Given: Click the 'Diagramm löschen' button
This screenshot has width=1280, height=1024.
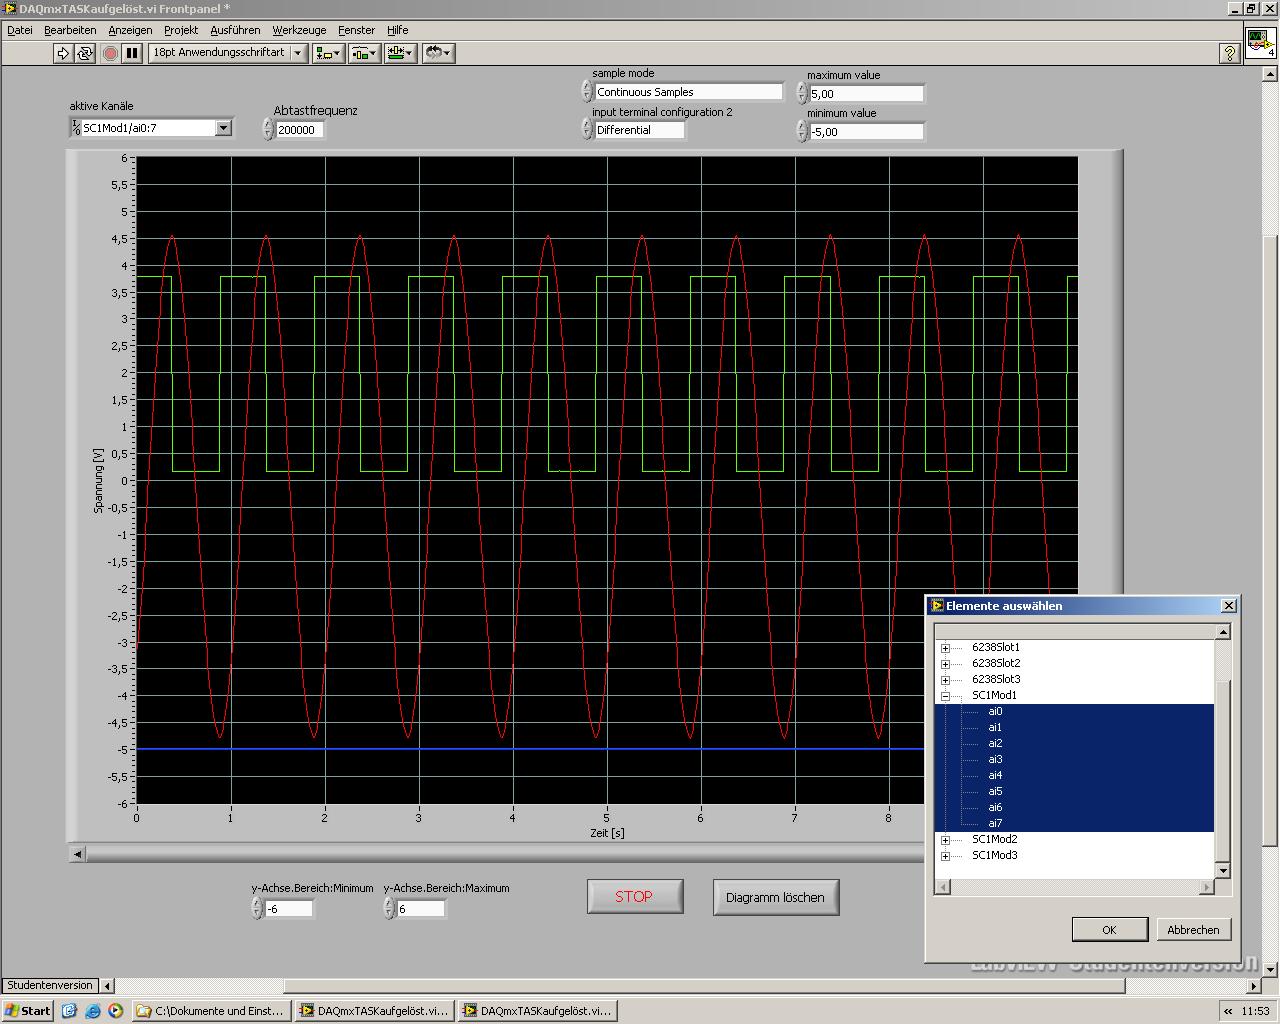Looking at the screenshot, I should pos(775,897).
